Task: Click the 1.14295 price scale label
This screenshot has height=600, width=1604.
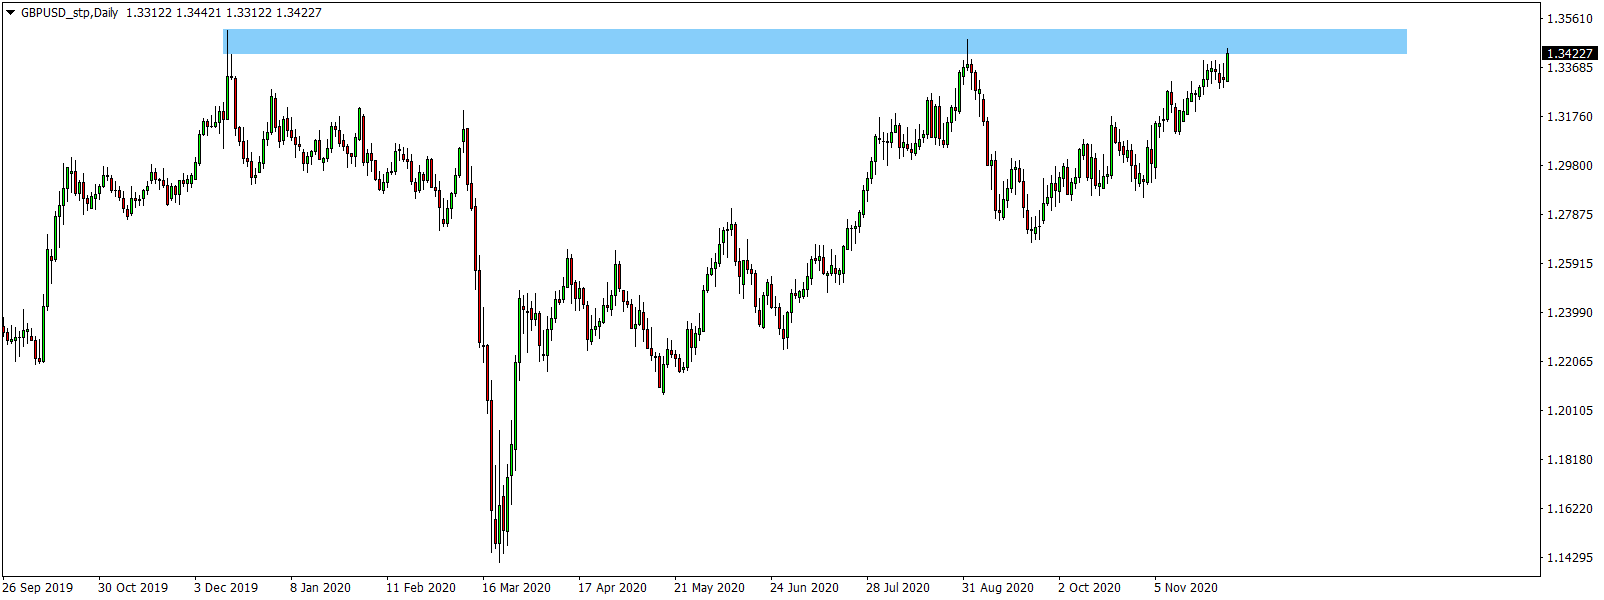Action: (x=1569, y=558)
